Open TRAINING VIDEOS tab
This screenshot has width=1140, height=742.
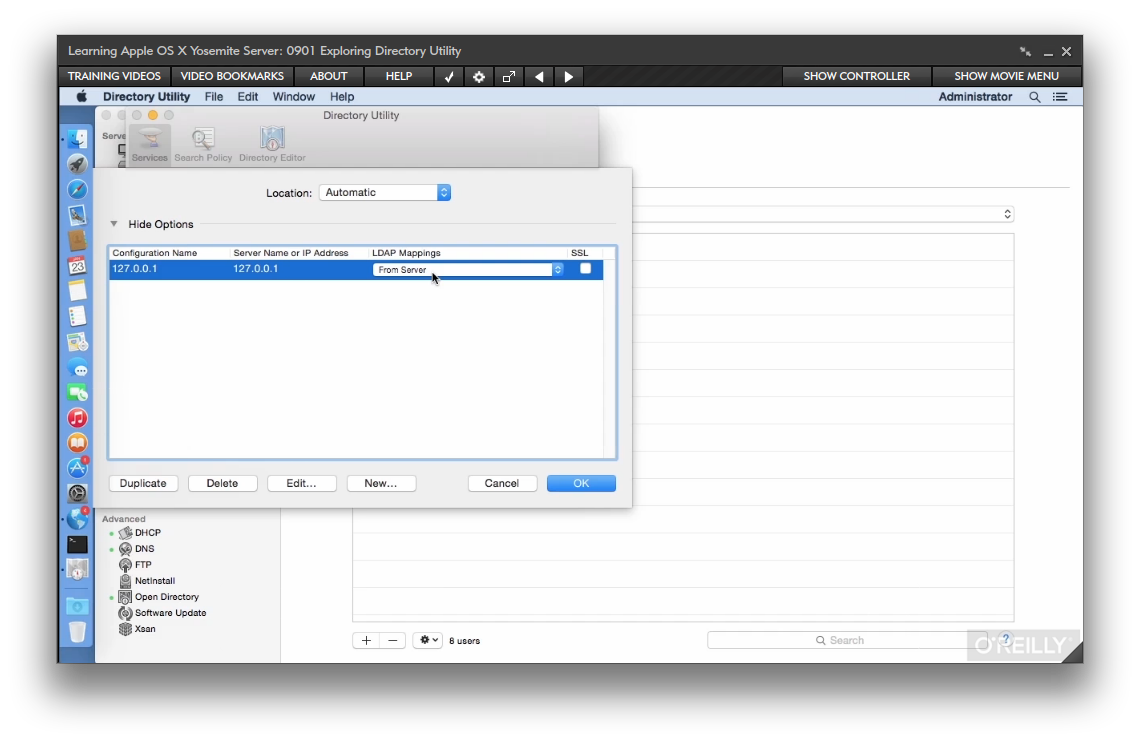[x=114, y=76]
